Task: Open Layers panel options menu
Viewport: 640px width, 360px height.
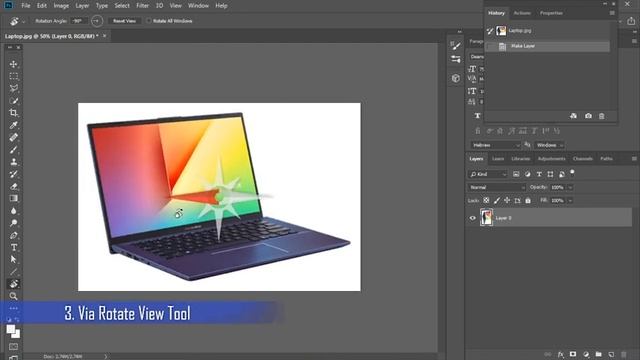Action: click(x=634, y=158)
